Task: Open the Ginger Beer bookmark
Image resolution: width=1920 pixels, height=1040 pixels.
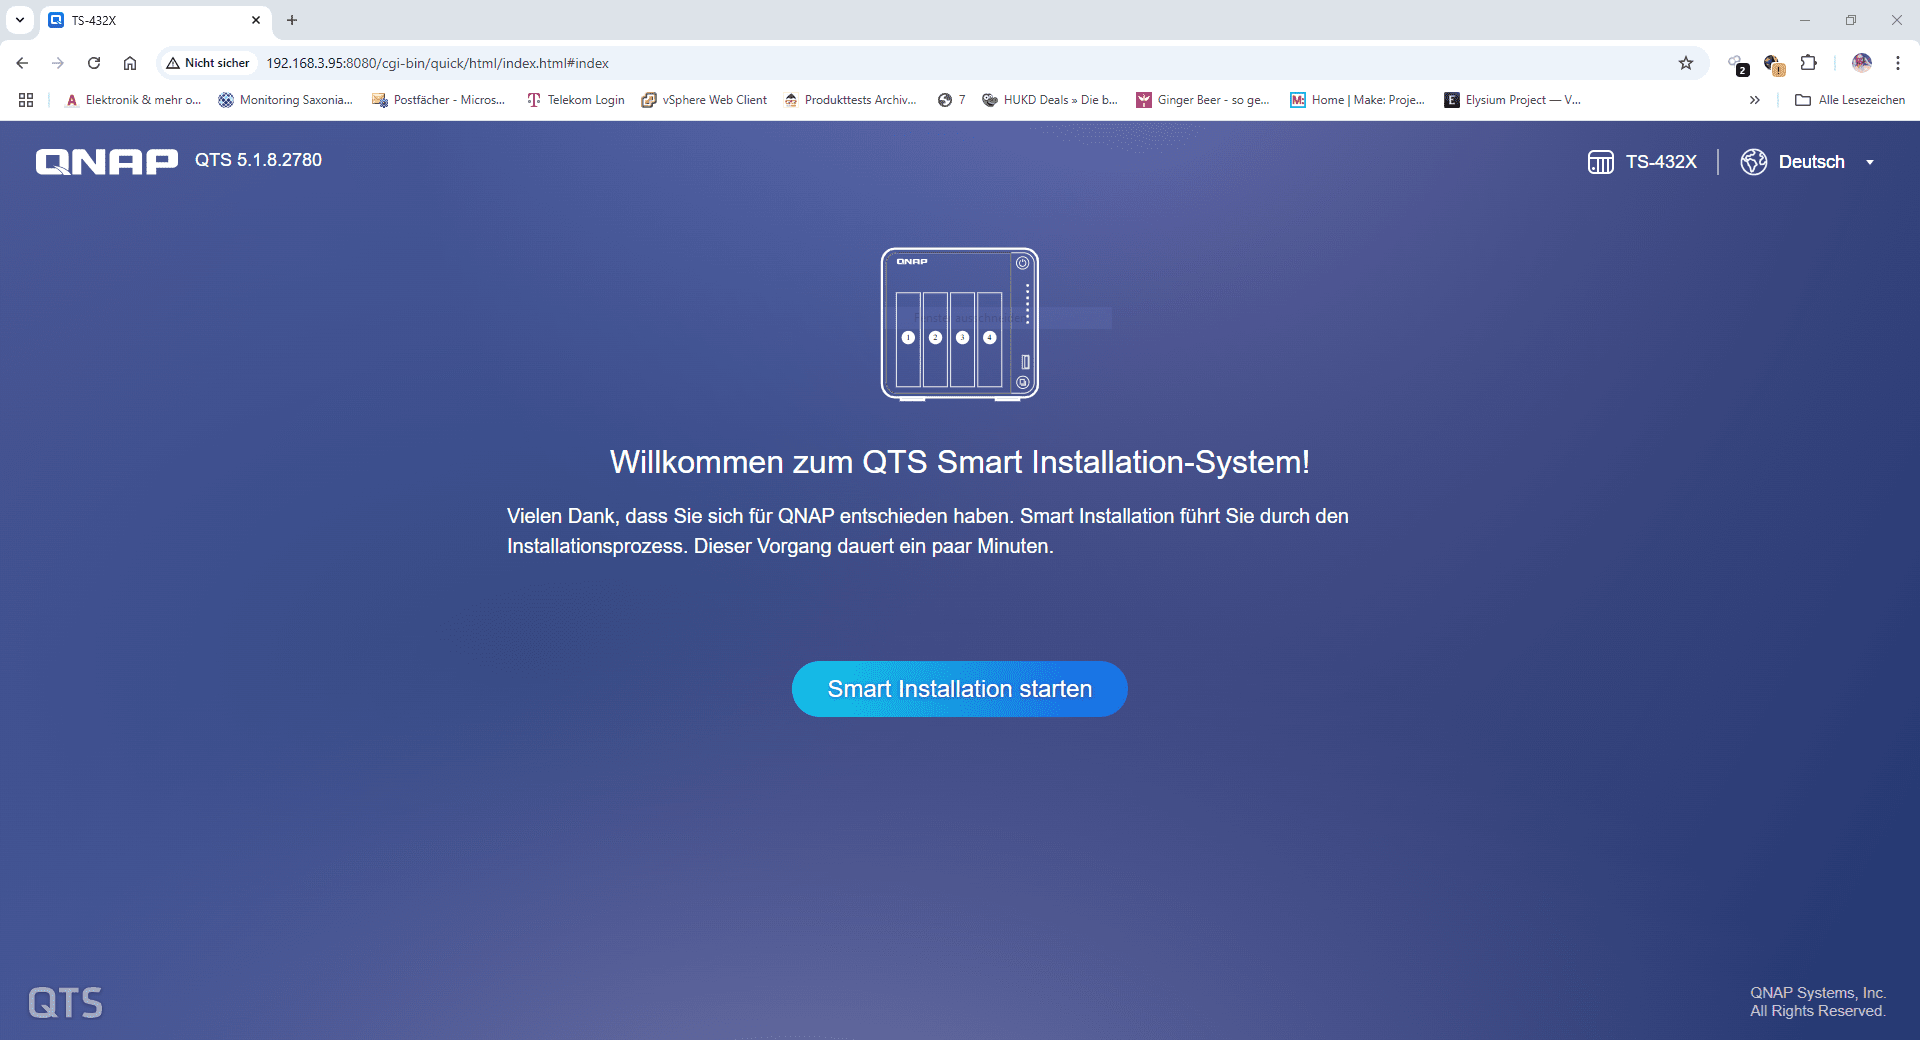Action: coord(1203,100)
